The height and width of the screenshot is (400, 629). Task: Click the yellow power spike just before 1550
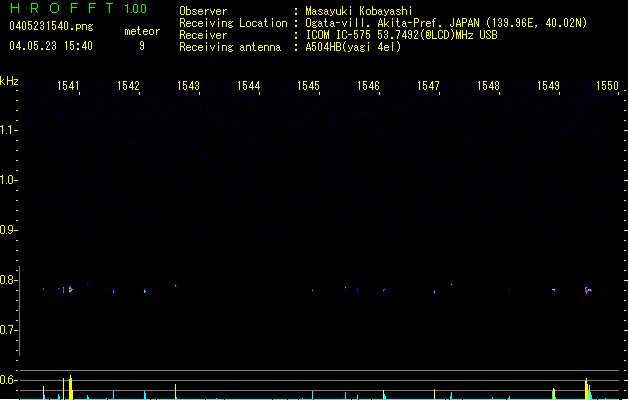[586, 389]
